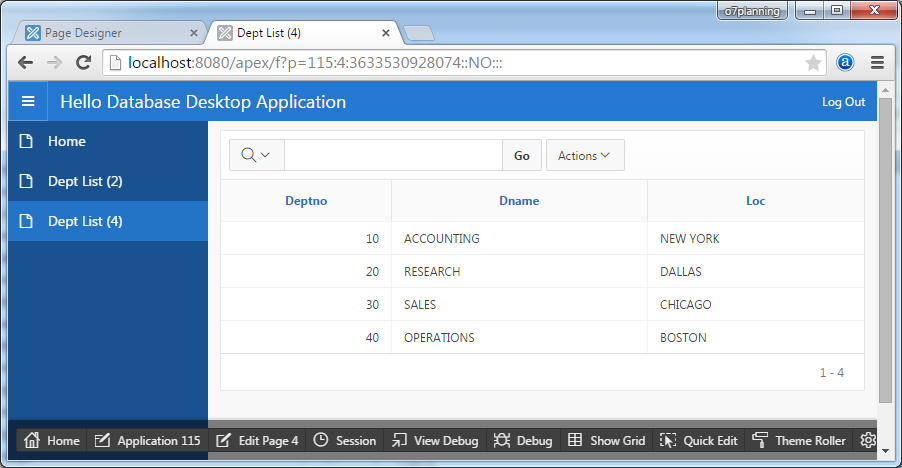Click the report search input field

click(393, 155)
